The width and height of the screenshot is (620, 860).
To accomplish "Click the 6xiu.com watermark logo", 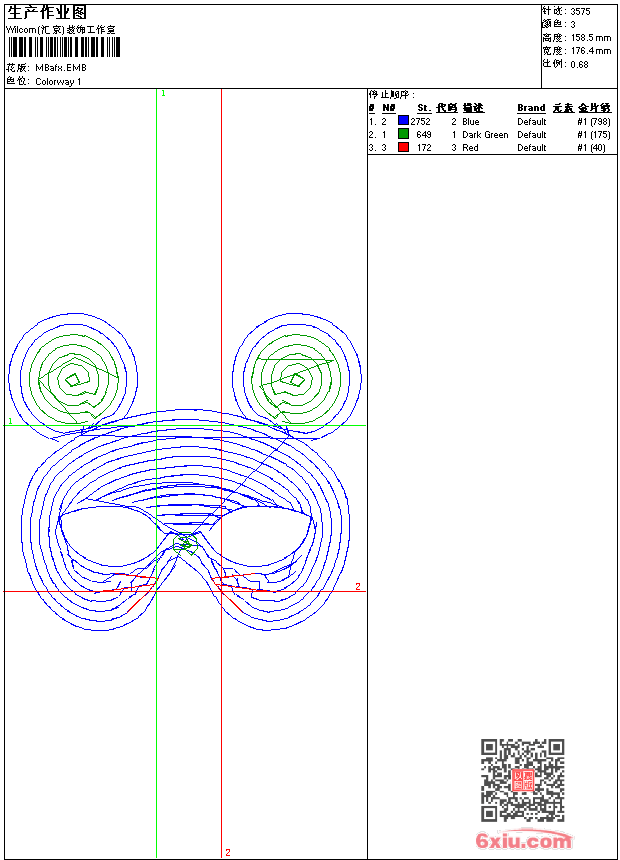I will pos(523,840).
